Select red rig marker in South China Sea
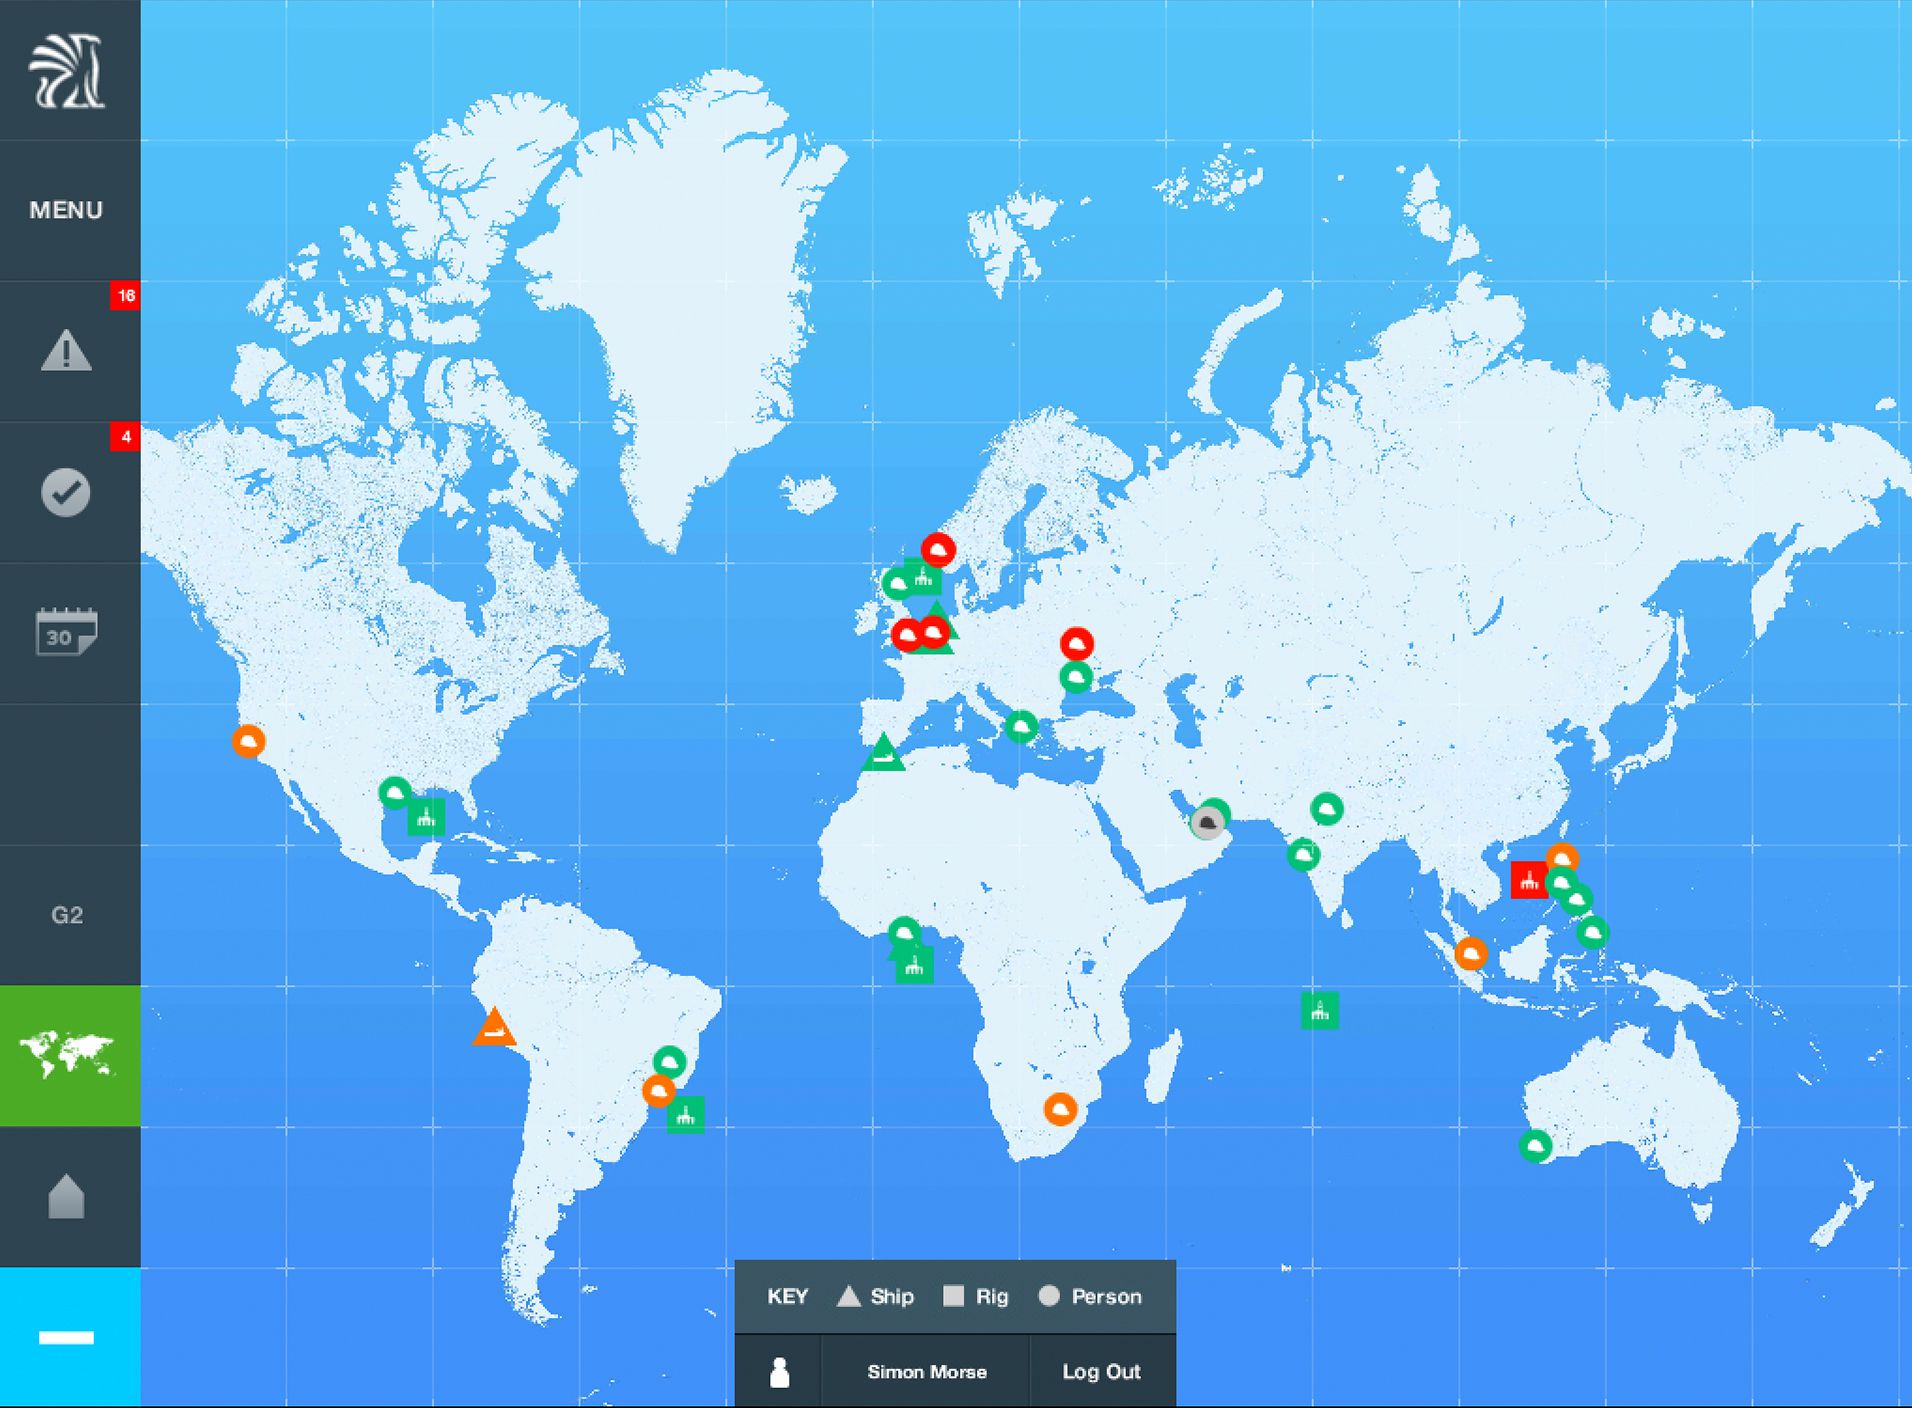Screen dimensions: 1912x1408 tap(1529, 880)
